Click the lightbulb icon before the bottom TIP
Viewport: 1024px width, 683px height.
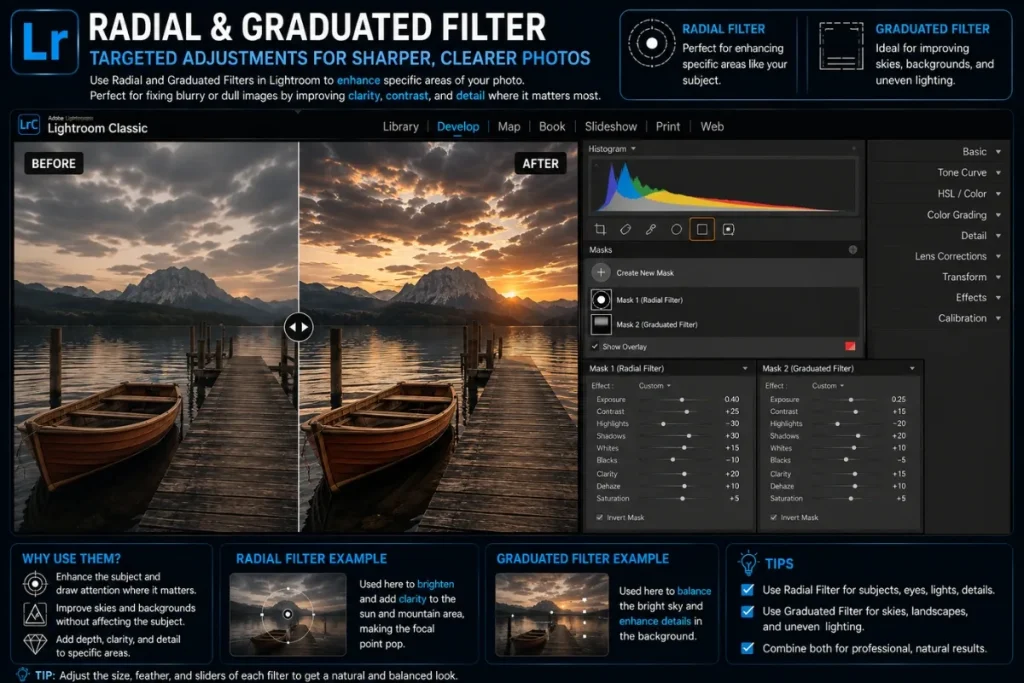(x=23, y=675)
